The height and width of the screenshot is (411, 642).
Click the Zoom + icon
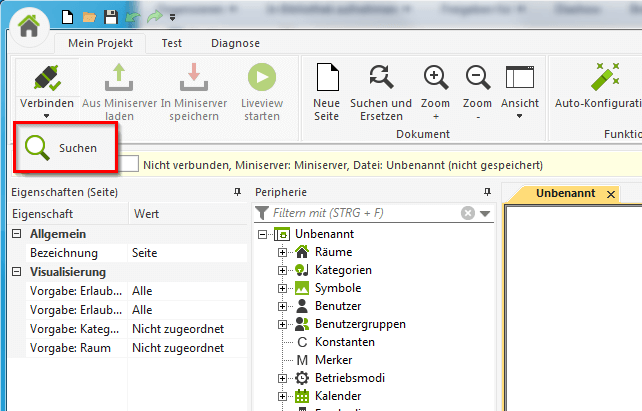click(436, 79)
